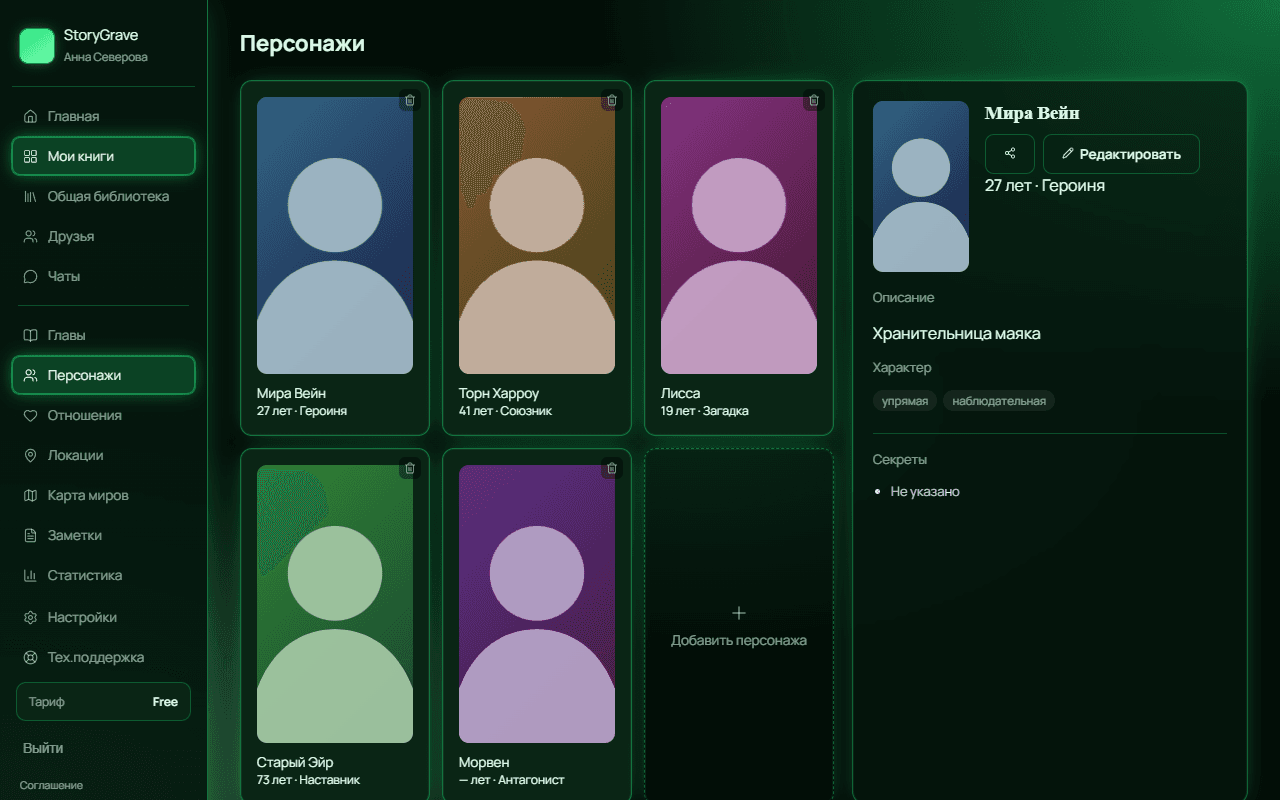This screenshot has height=800, width=1280.
Task: Go to Локации
Action: [x=103, y=455]
